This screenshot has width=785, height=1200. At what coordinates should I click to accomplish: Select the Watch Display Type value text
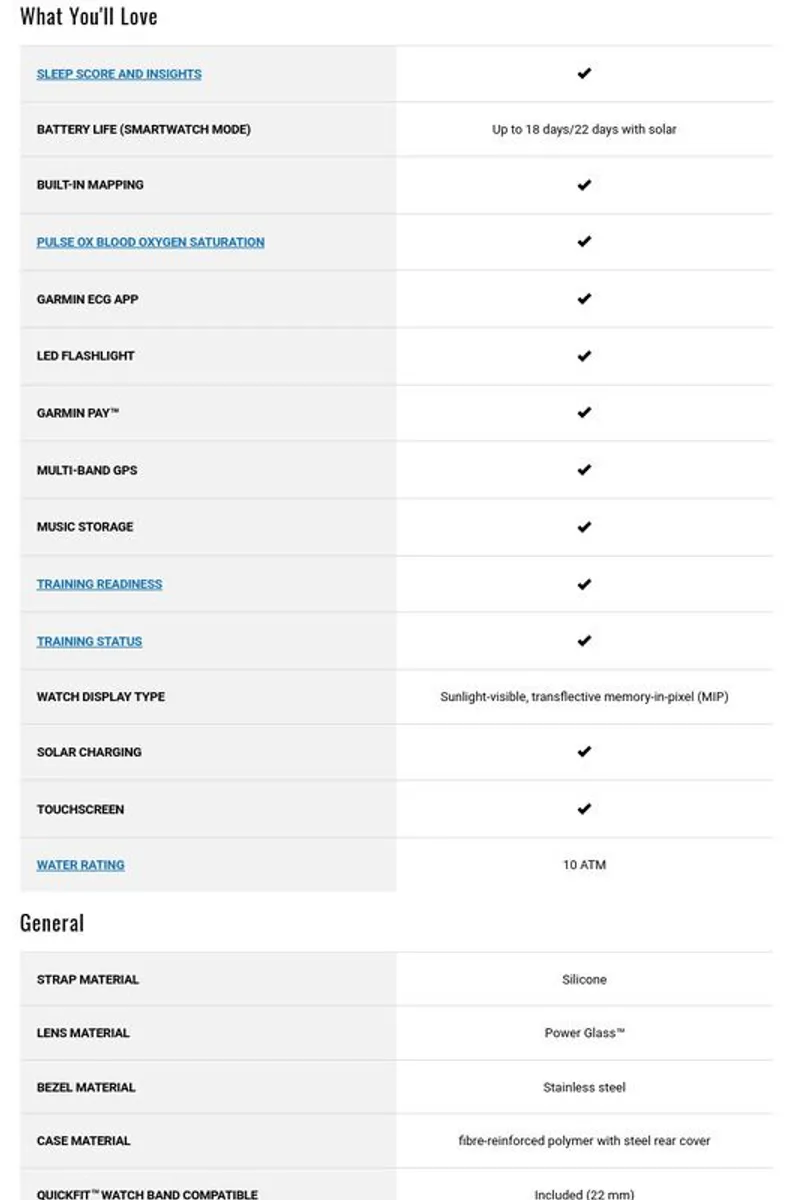click(584, 697)
